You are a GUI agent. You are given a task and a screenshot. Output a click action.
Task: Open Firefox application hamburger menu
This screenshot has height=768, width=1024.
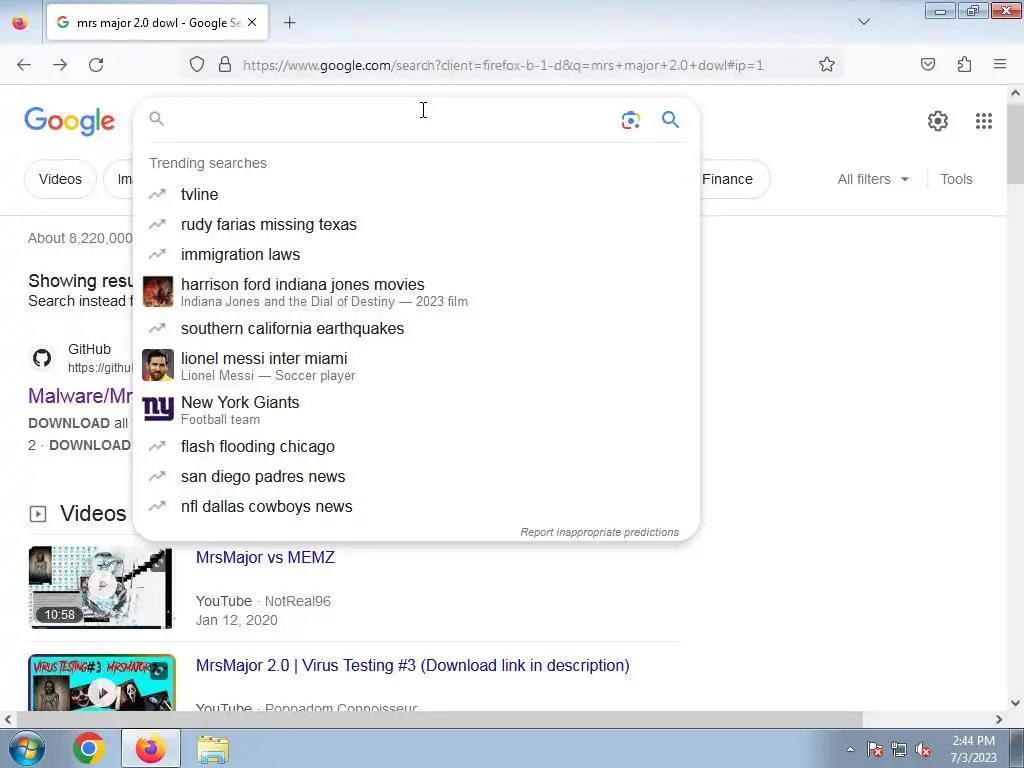(1000, 64)
